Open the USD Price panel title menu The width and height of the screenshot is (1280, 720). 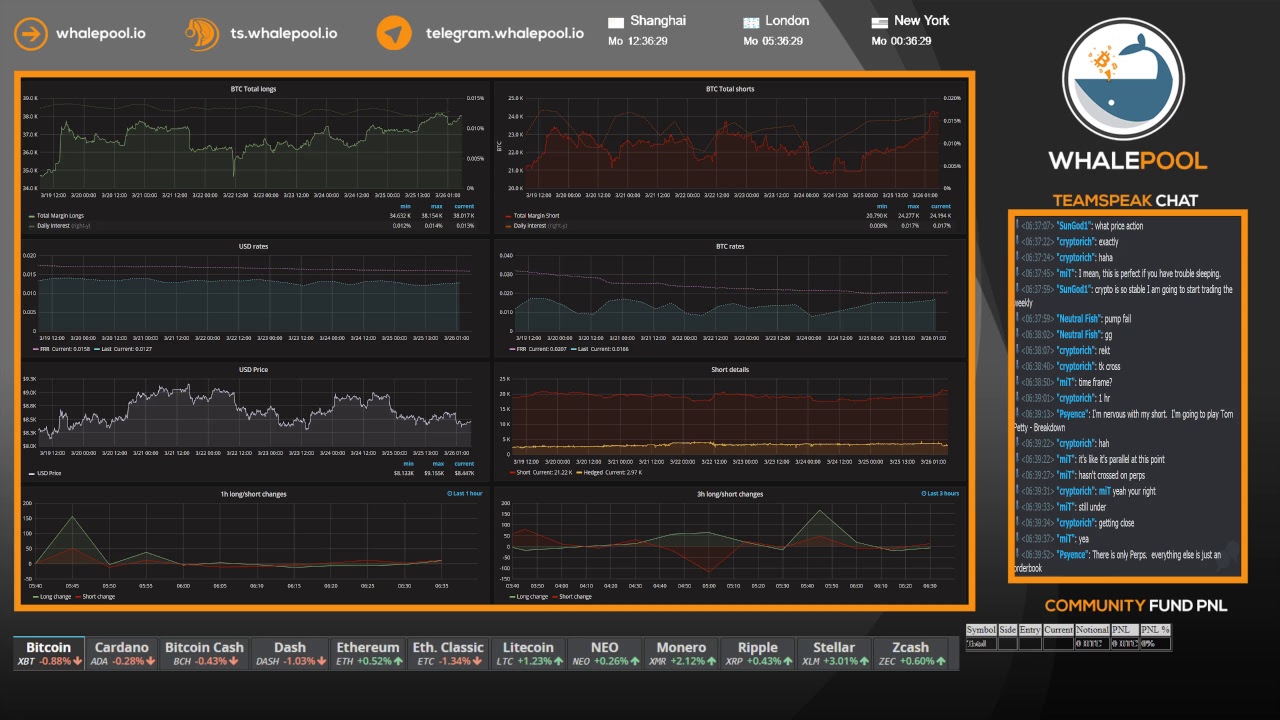[x=254, y=370]
